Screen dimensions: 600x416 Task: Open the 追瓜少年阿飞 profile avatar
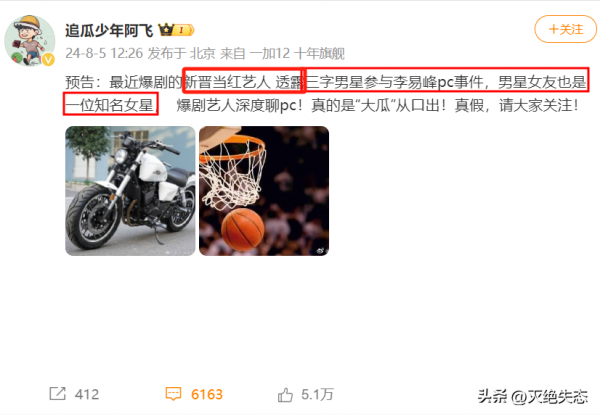coord(29,40)
